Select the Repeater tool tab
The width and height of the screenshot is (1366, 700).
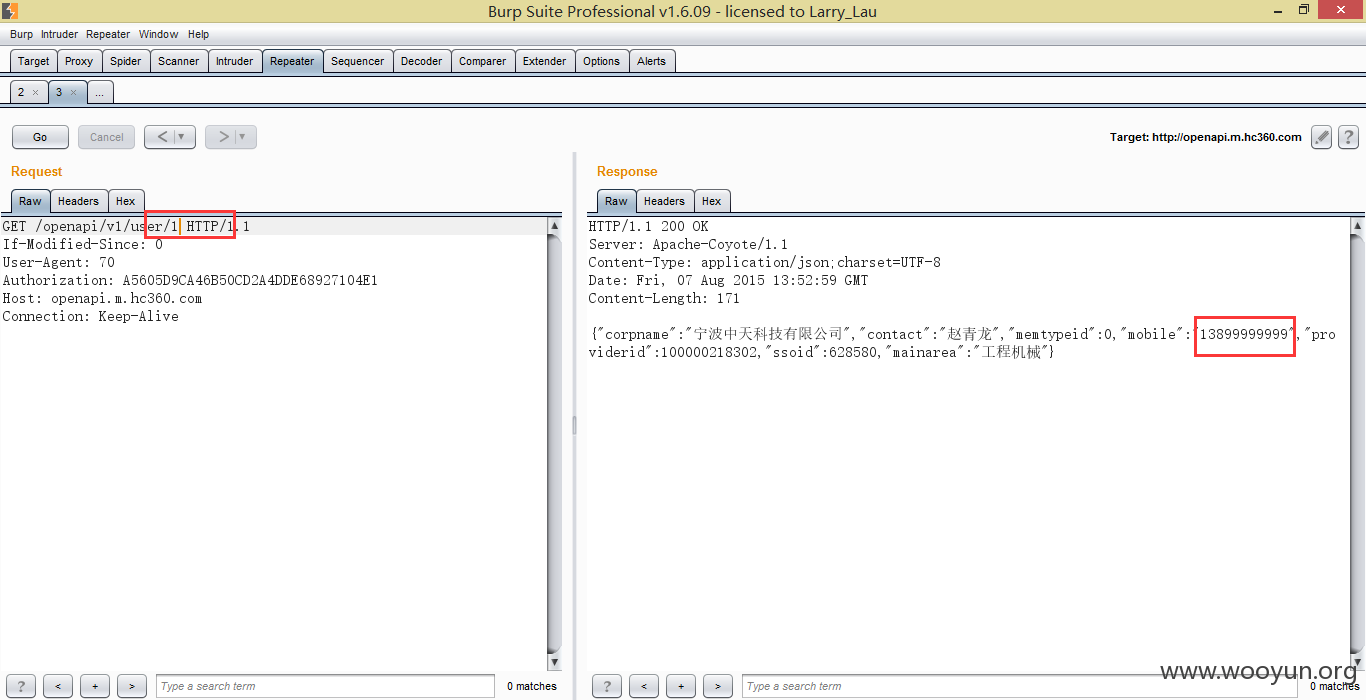coord(292,61)
